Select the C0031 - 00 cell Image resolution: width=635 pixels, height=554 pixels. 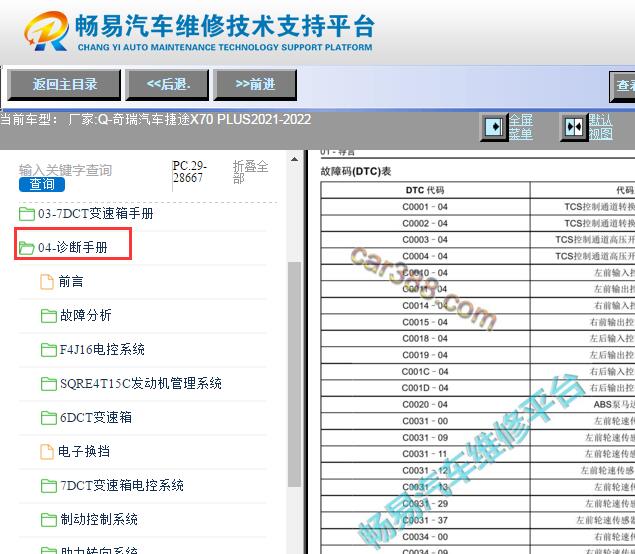coord(425,421)
